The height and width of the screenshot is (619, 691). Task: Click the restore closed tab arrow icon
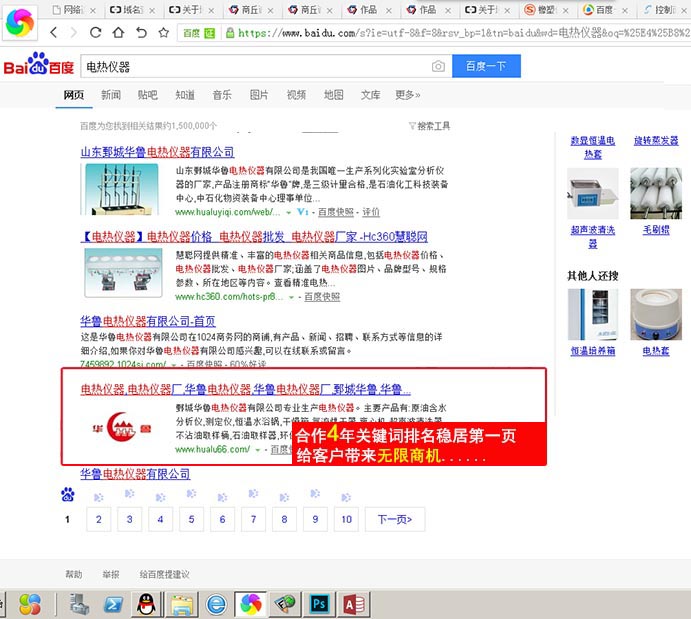(x=141, y=32)
